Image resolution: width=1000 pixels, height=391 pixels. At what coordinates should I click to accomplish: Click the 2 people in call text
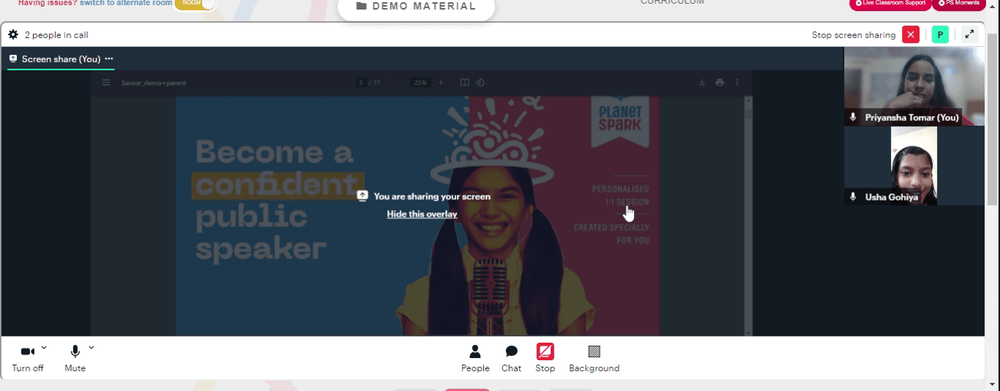[56, 35]
